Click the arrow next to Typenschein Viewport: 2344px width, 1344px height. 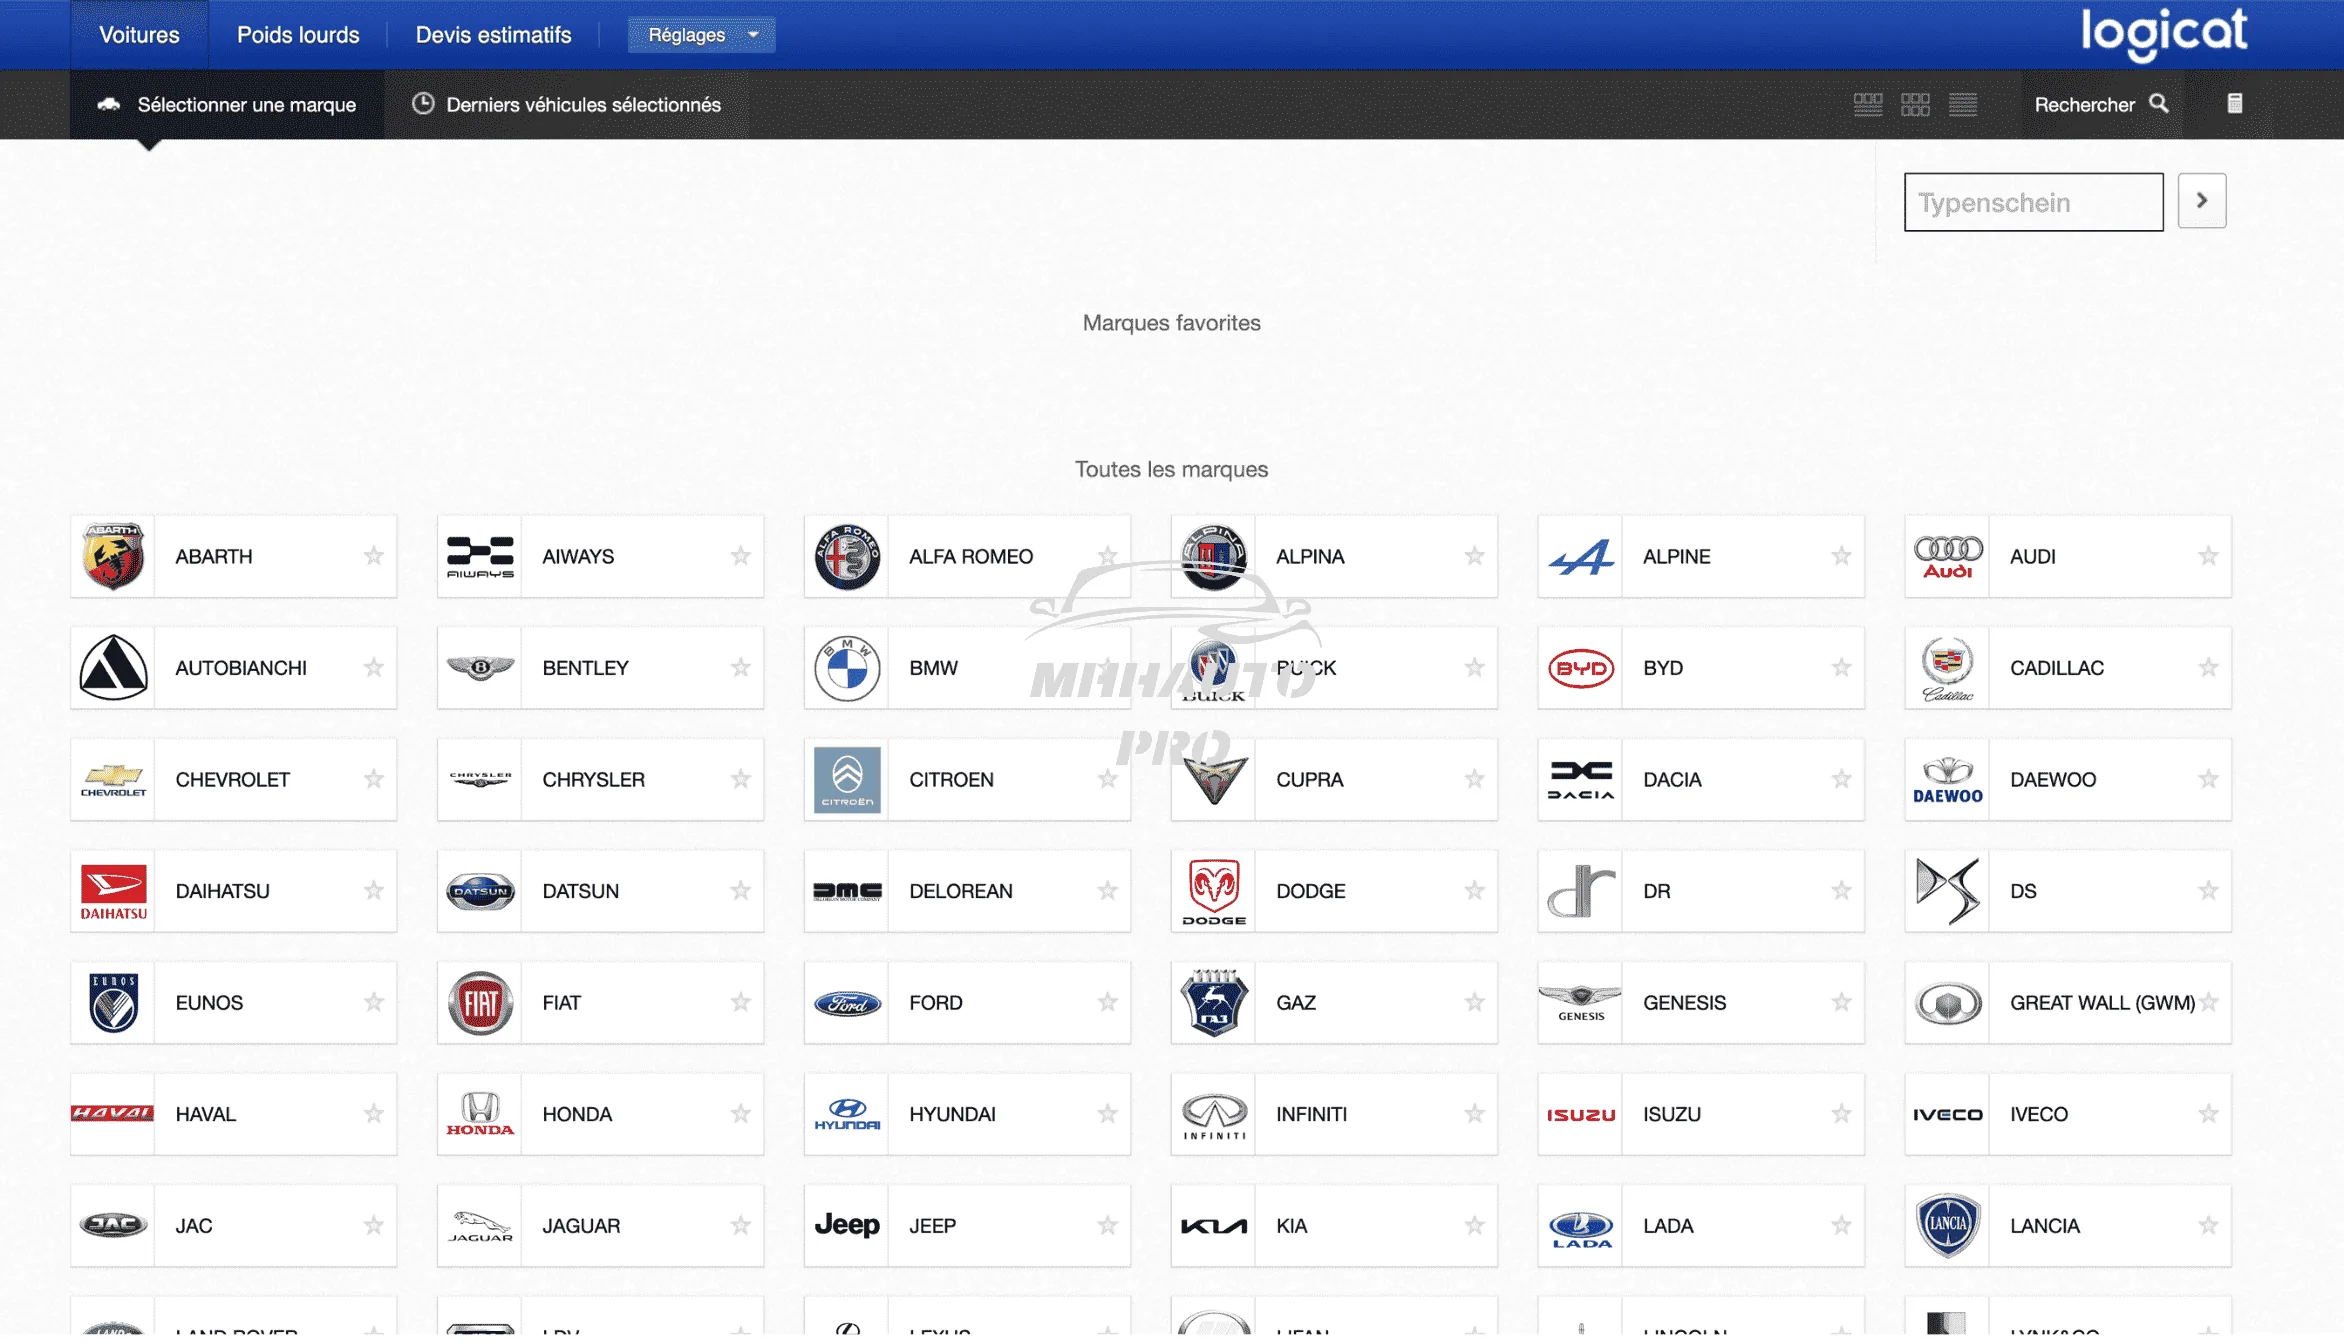coord(2201,201)
